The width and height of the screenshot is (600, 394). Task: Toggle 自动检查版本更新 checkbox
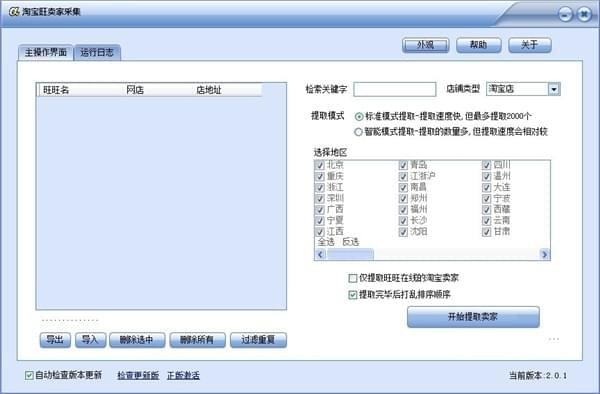pos(29,375)
